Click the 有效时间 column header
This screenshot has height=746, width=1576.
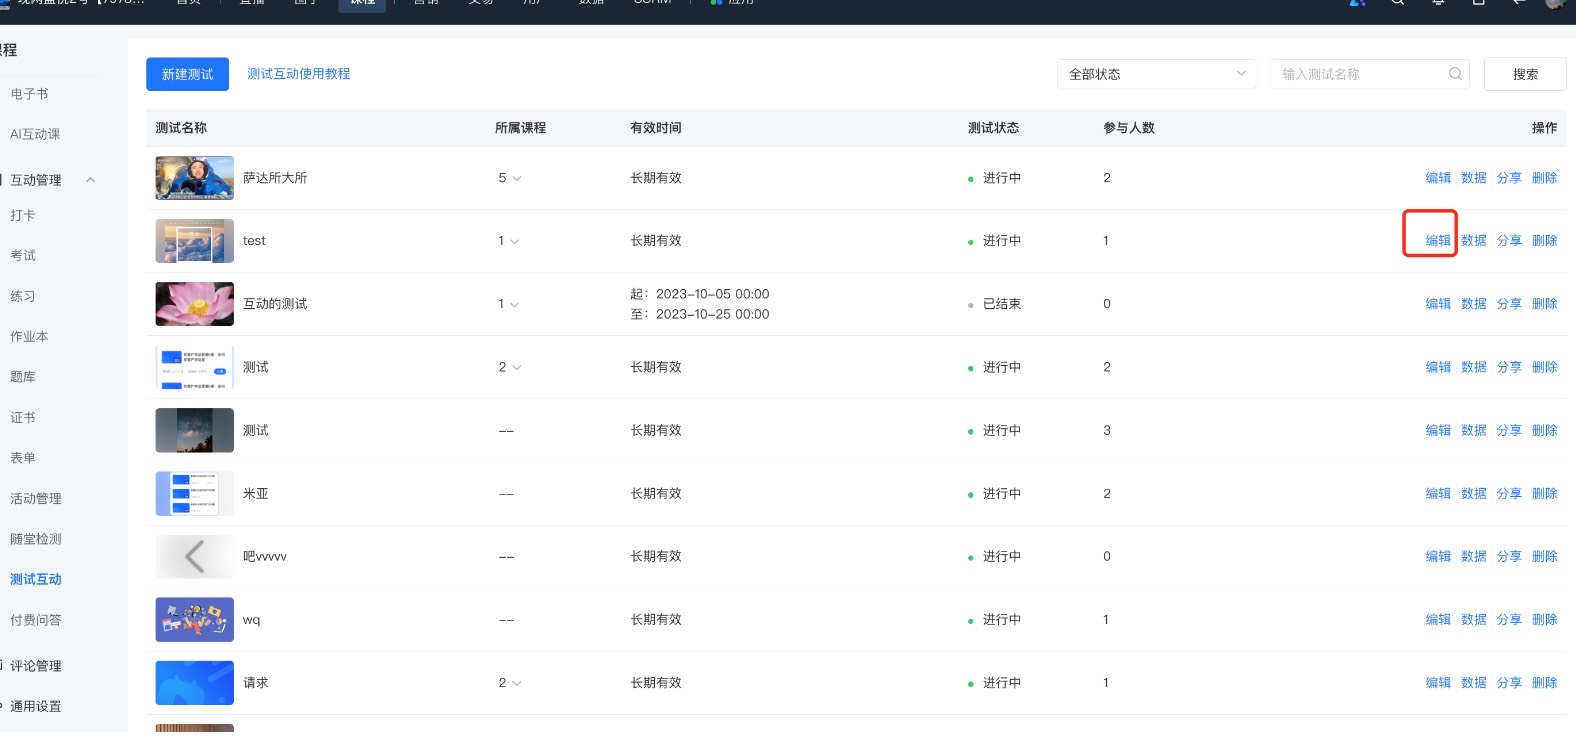click(656, 128)
